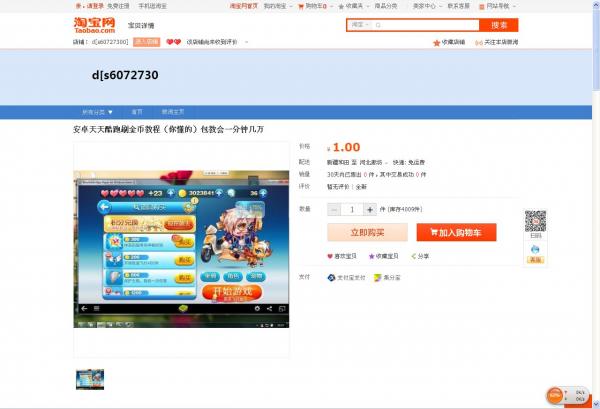
Task: Focus the Taobao search input field
Action: (x=426, y=25)
